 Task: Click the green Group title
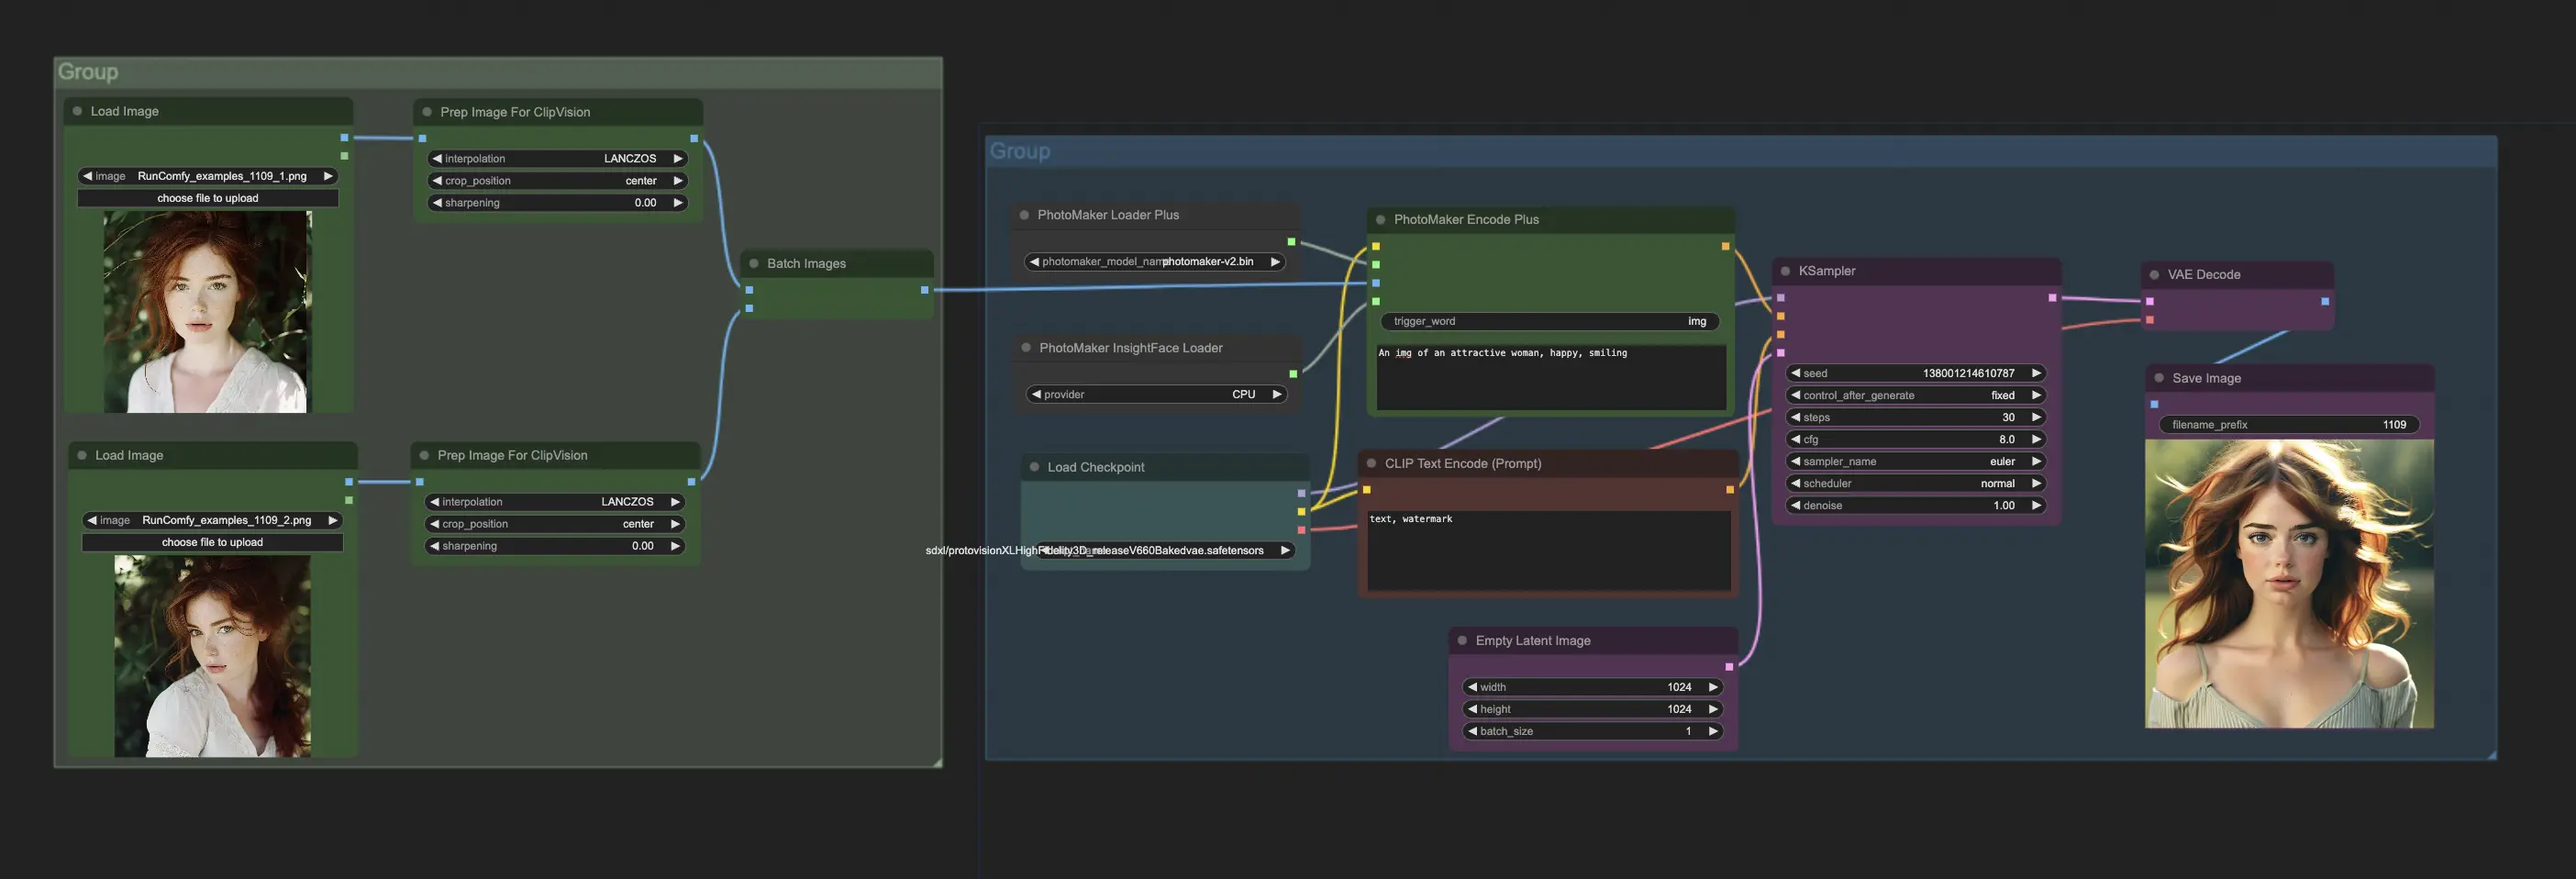coord(88,72)
